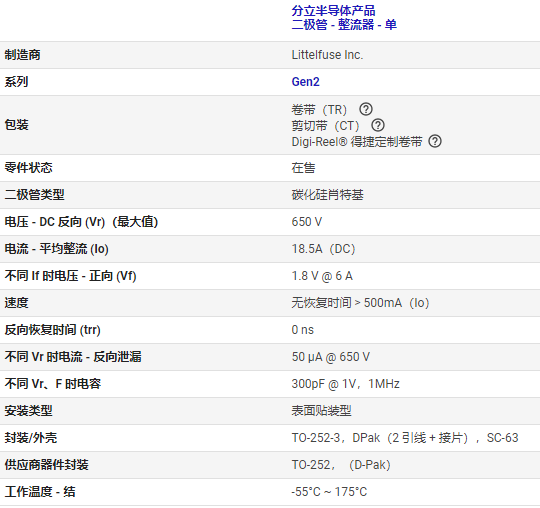Select the 表面贴装型 mounting type value

point(321,411)
